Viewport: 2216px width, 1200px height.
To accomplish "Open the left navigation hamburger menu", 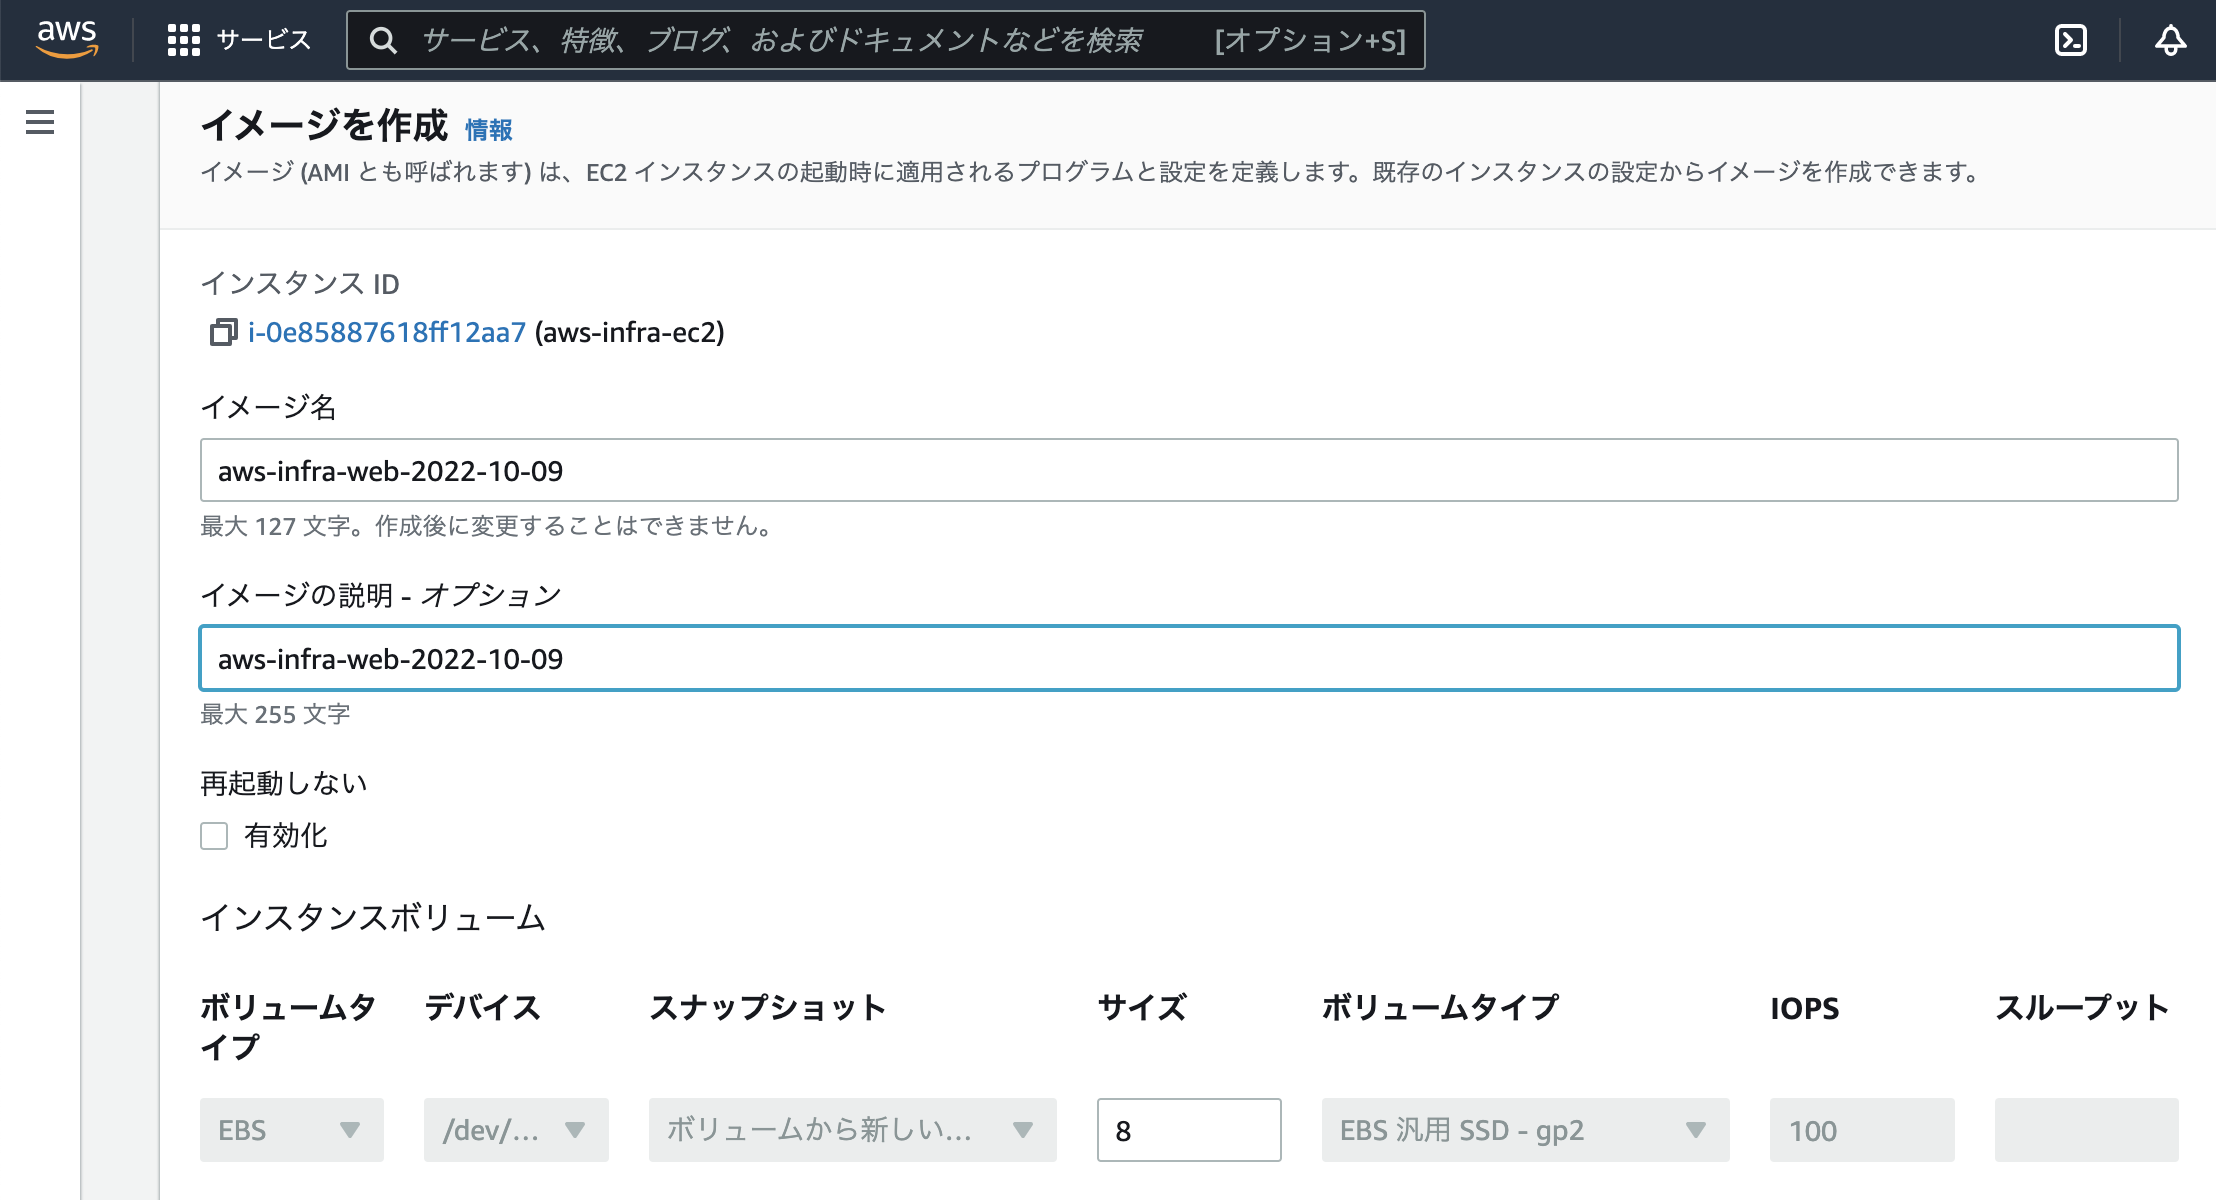I will click(40, 122).
